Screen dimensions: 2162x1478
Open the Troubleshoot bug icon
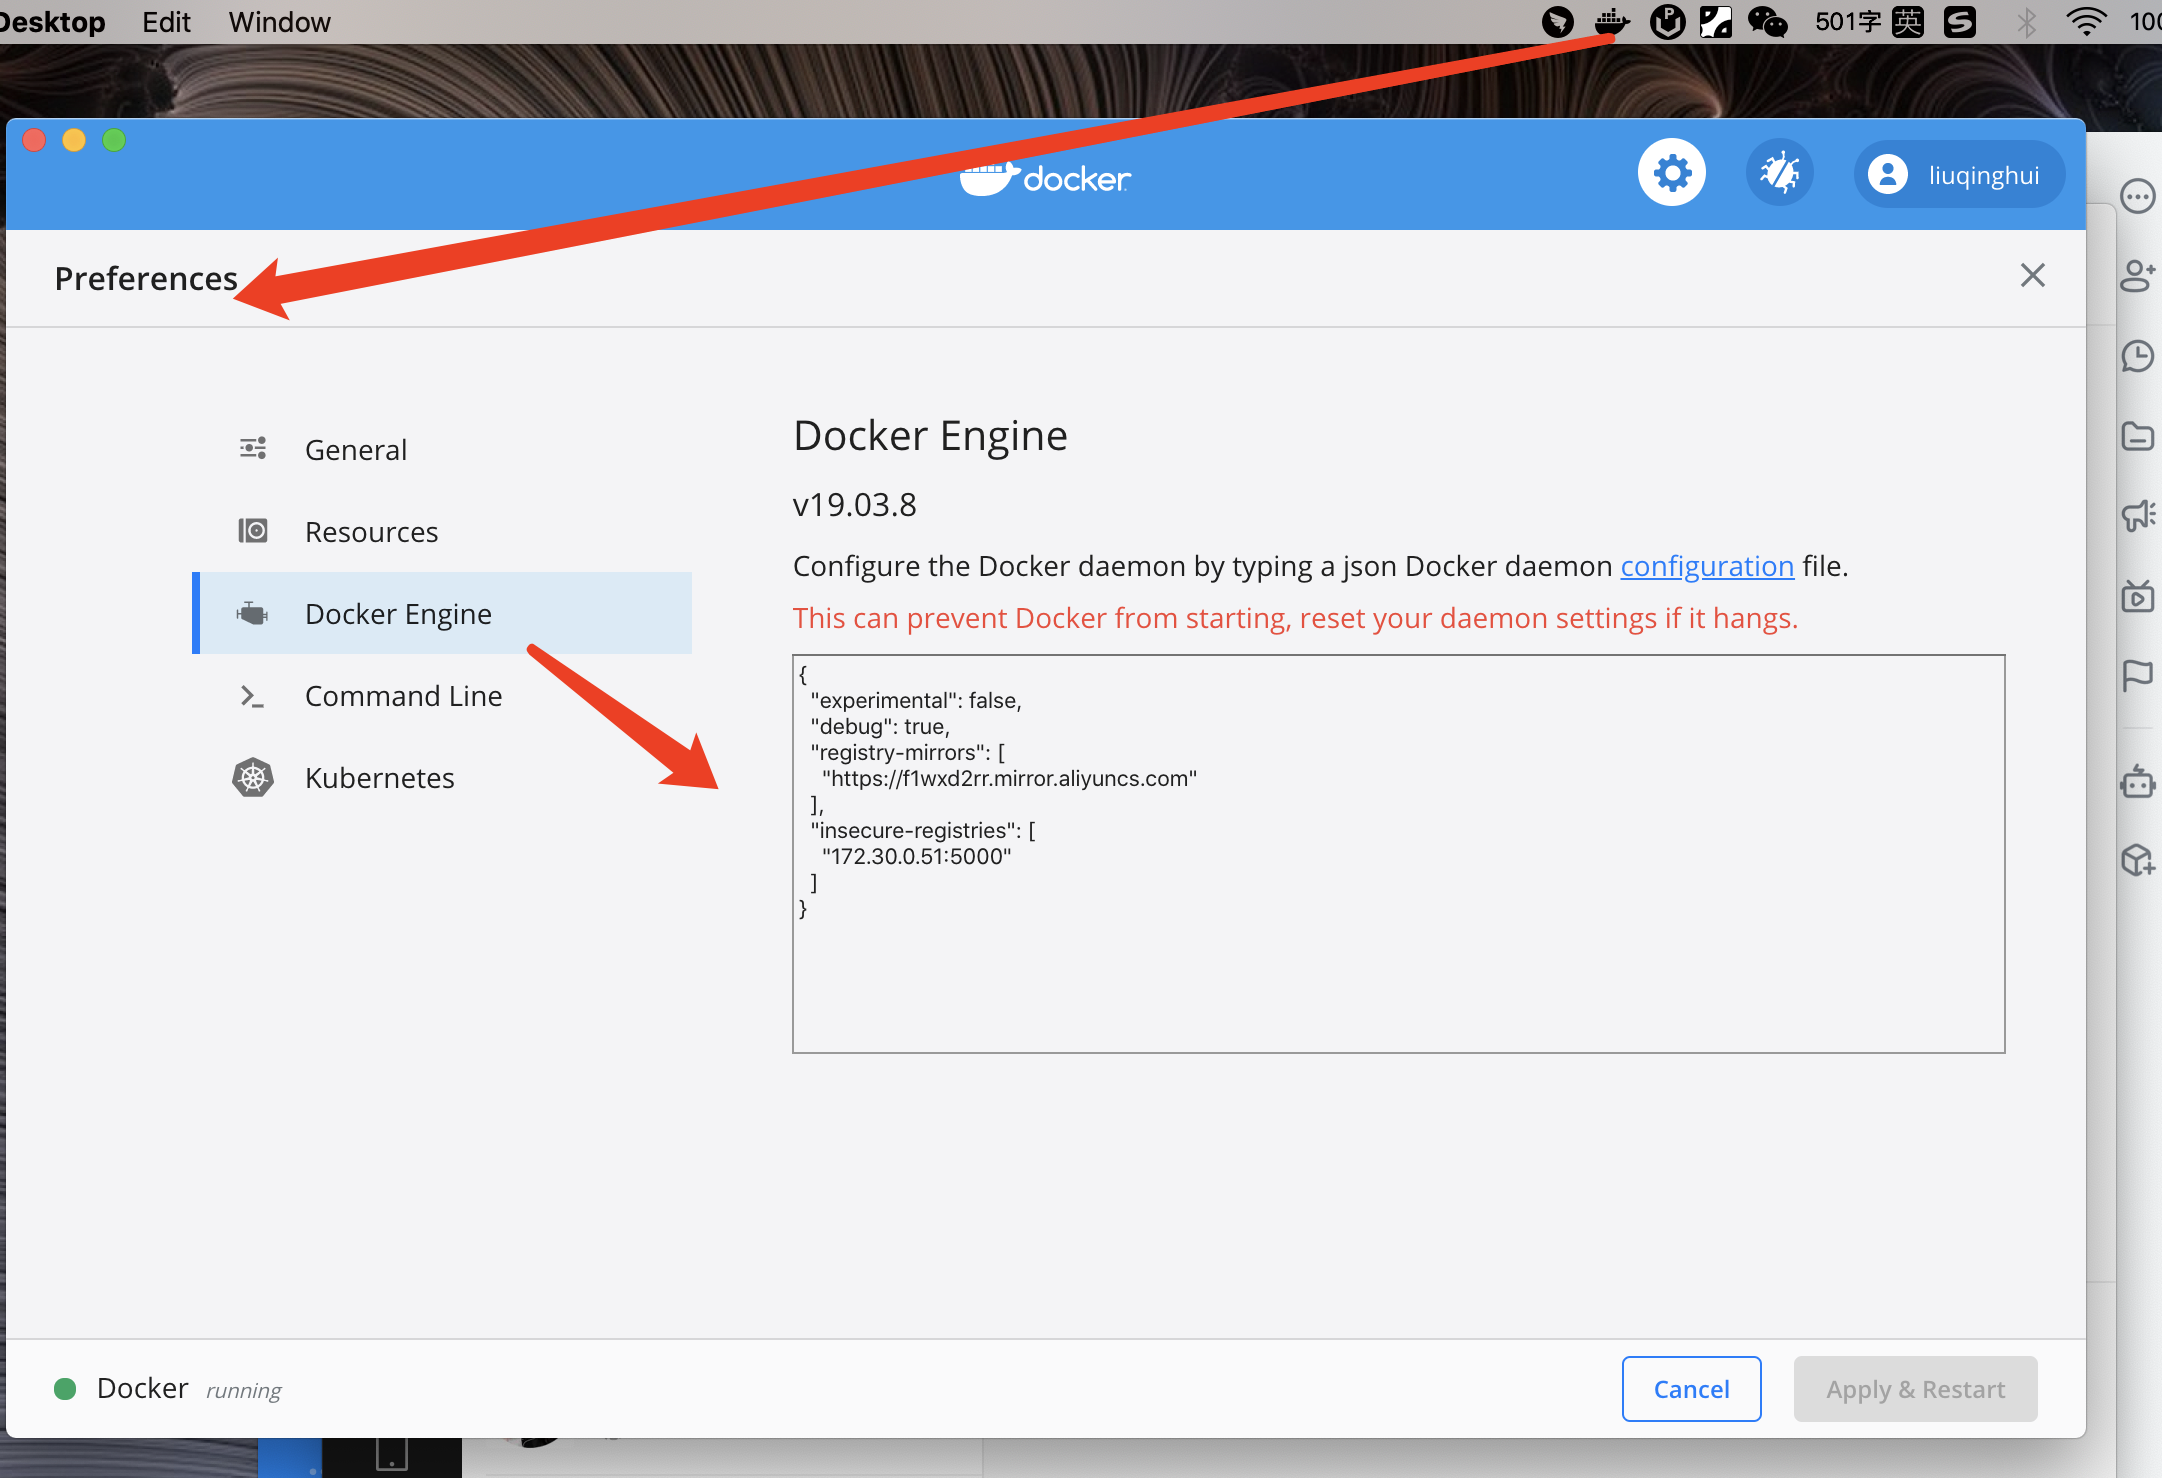[x=1779, y=173]
